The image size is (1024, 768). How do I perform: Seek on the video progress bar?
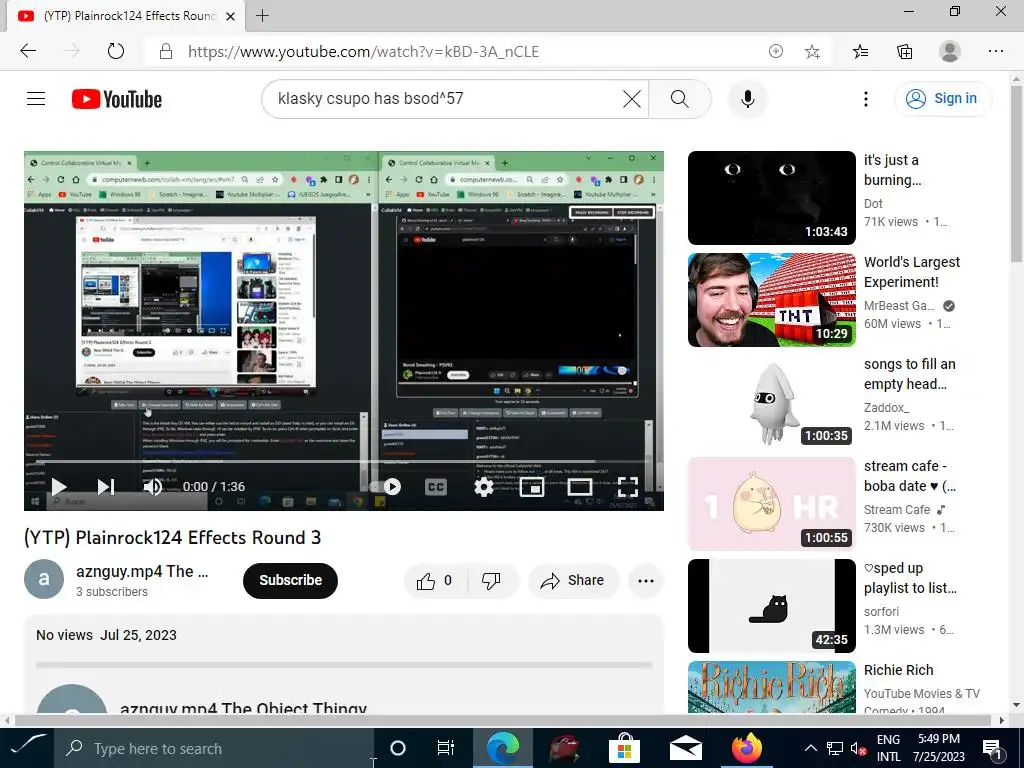(344, 462)
